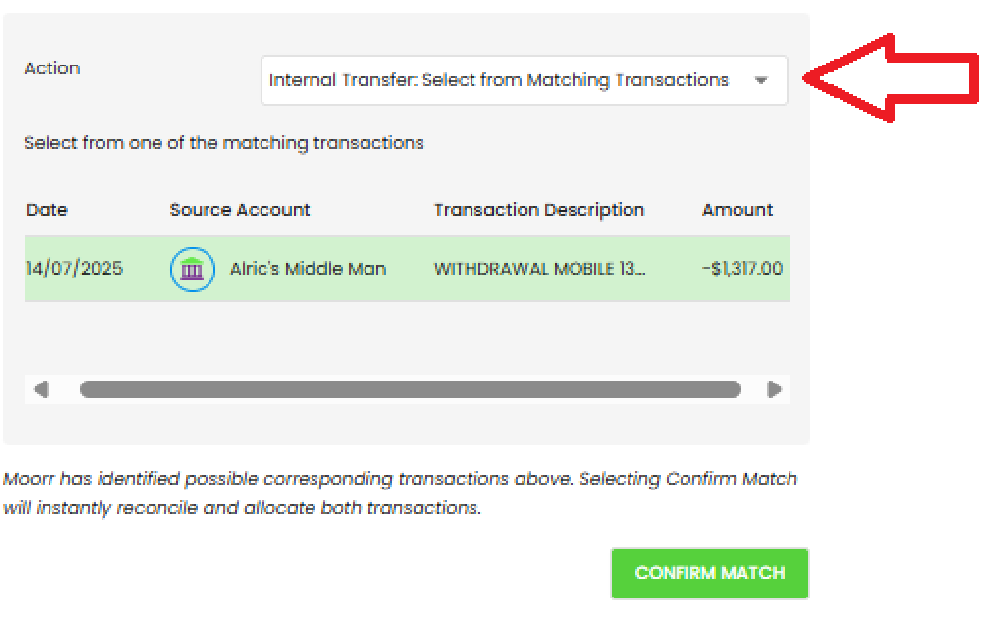Click the -$1,317.00 amount cell

[x=742, y=269]
